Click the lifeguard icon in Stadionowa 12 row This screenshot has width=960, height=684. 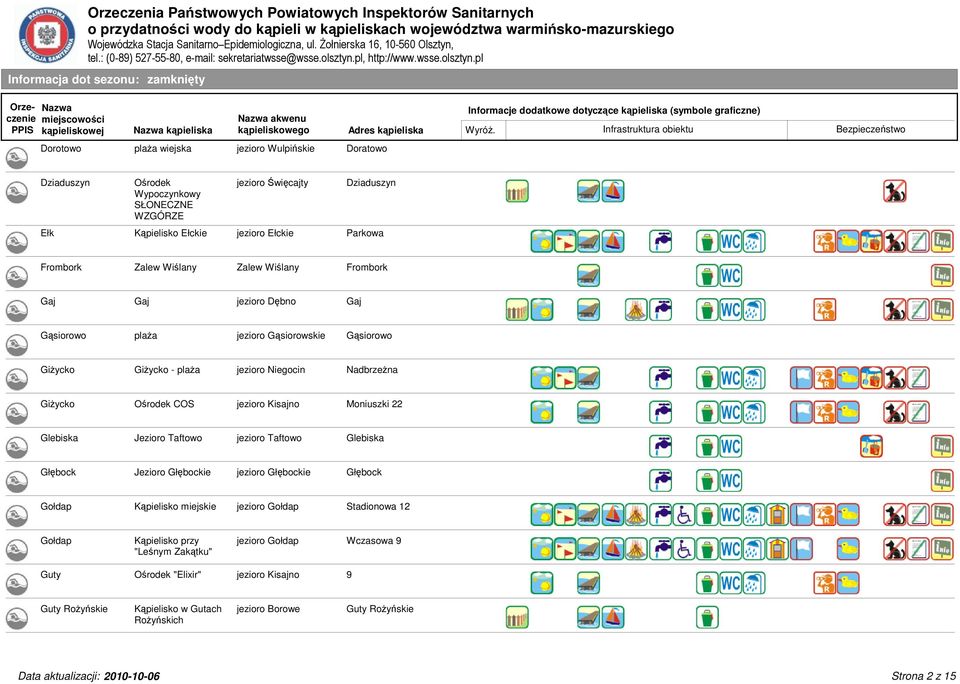click(x=825, y=515)
